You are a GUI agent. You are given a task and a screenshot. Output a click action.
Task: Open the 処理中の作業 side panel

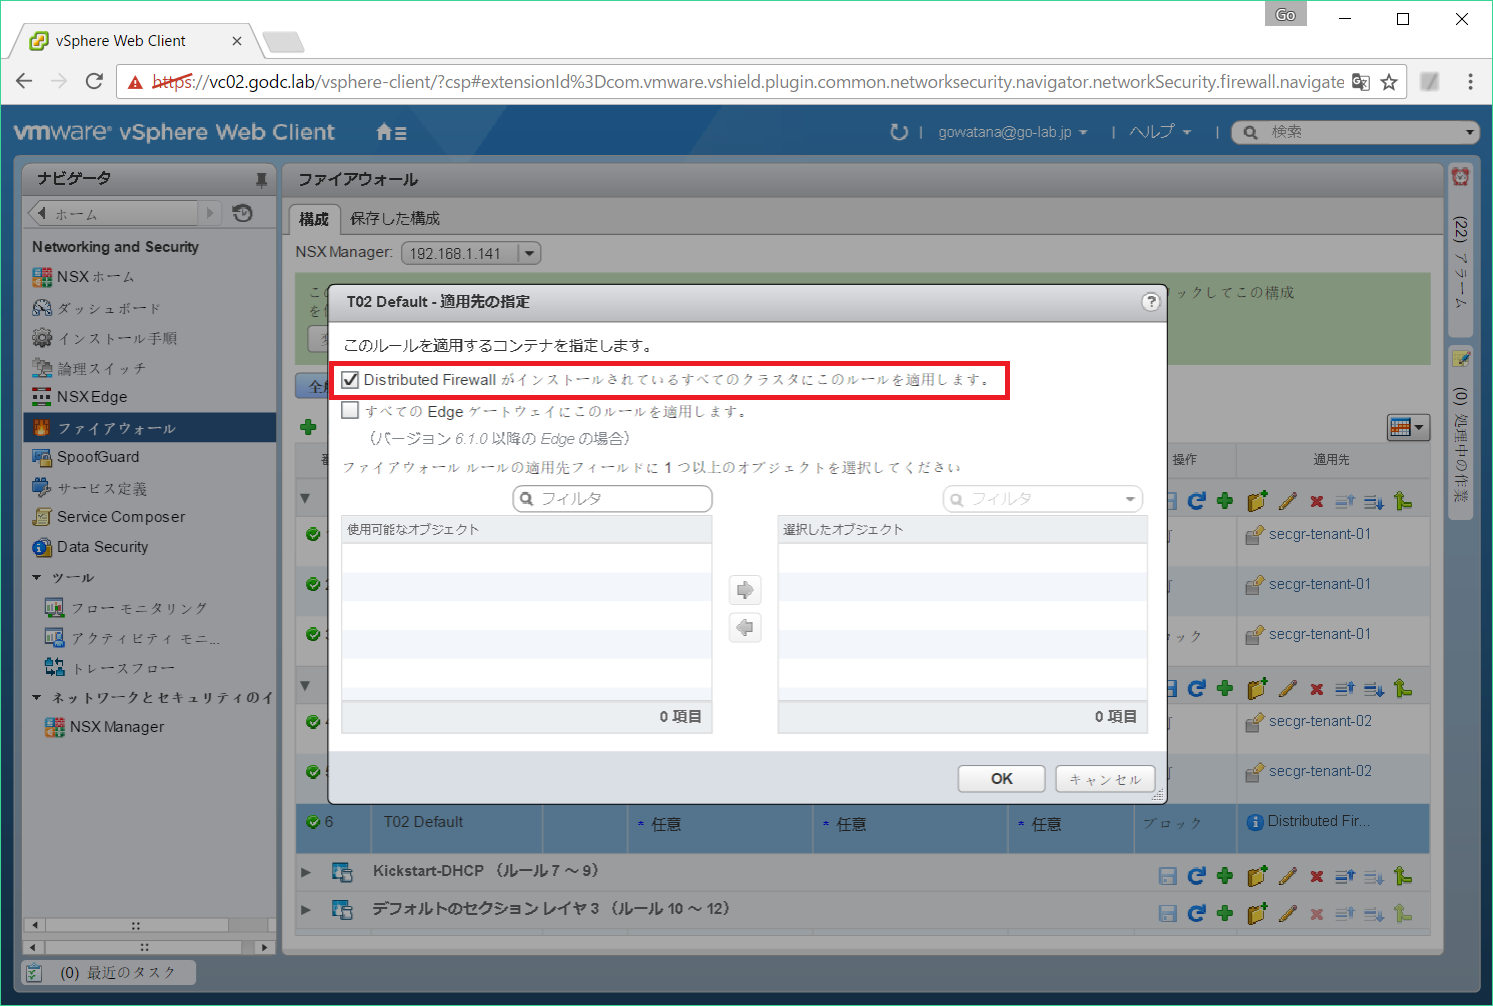point(1461,431)
